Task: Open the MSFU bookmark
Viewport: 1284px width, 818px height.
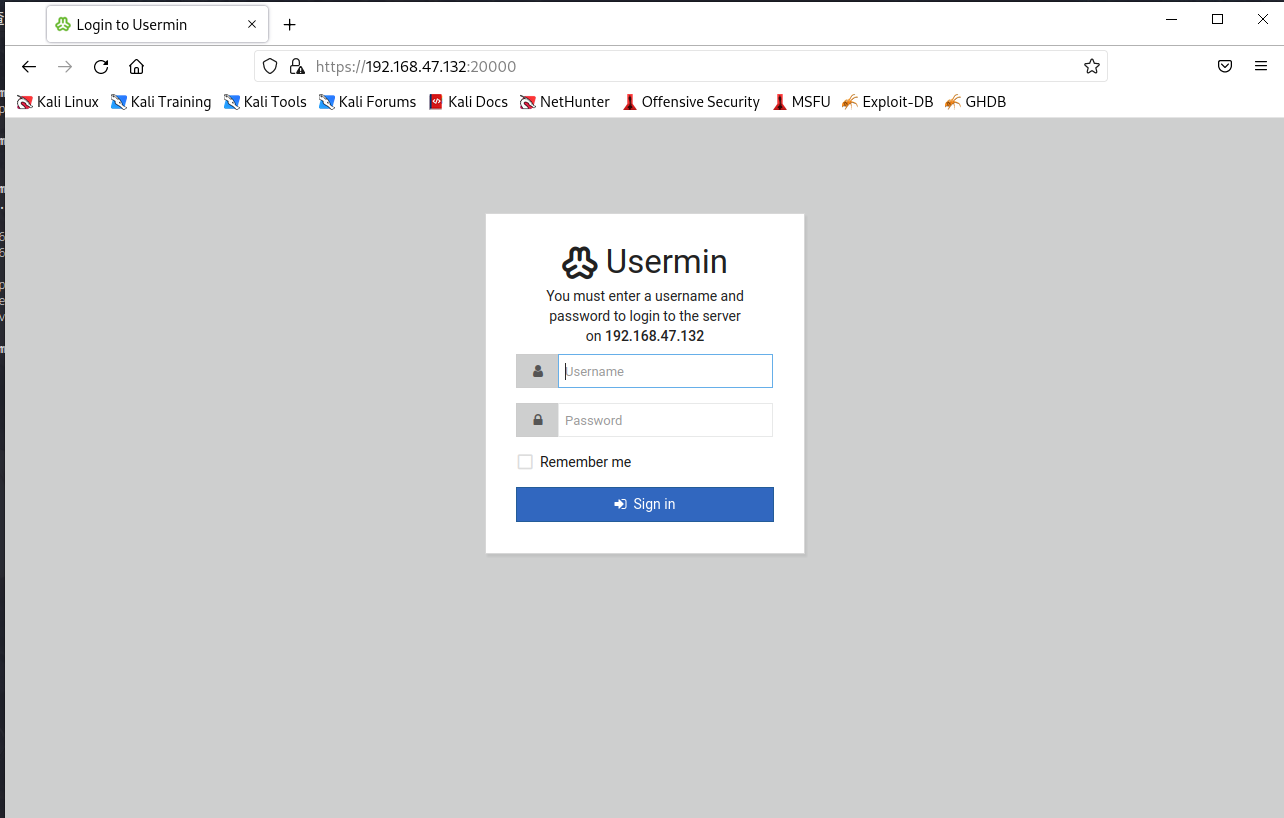Action: [802, 102]
